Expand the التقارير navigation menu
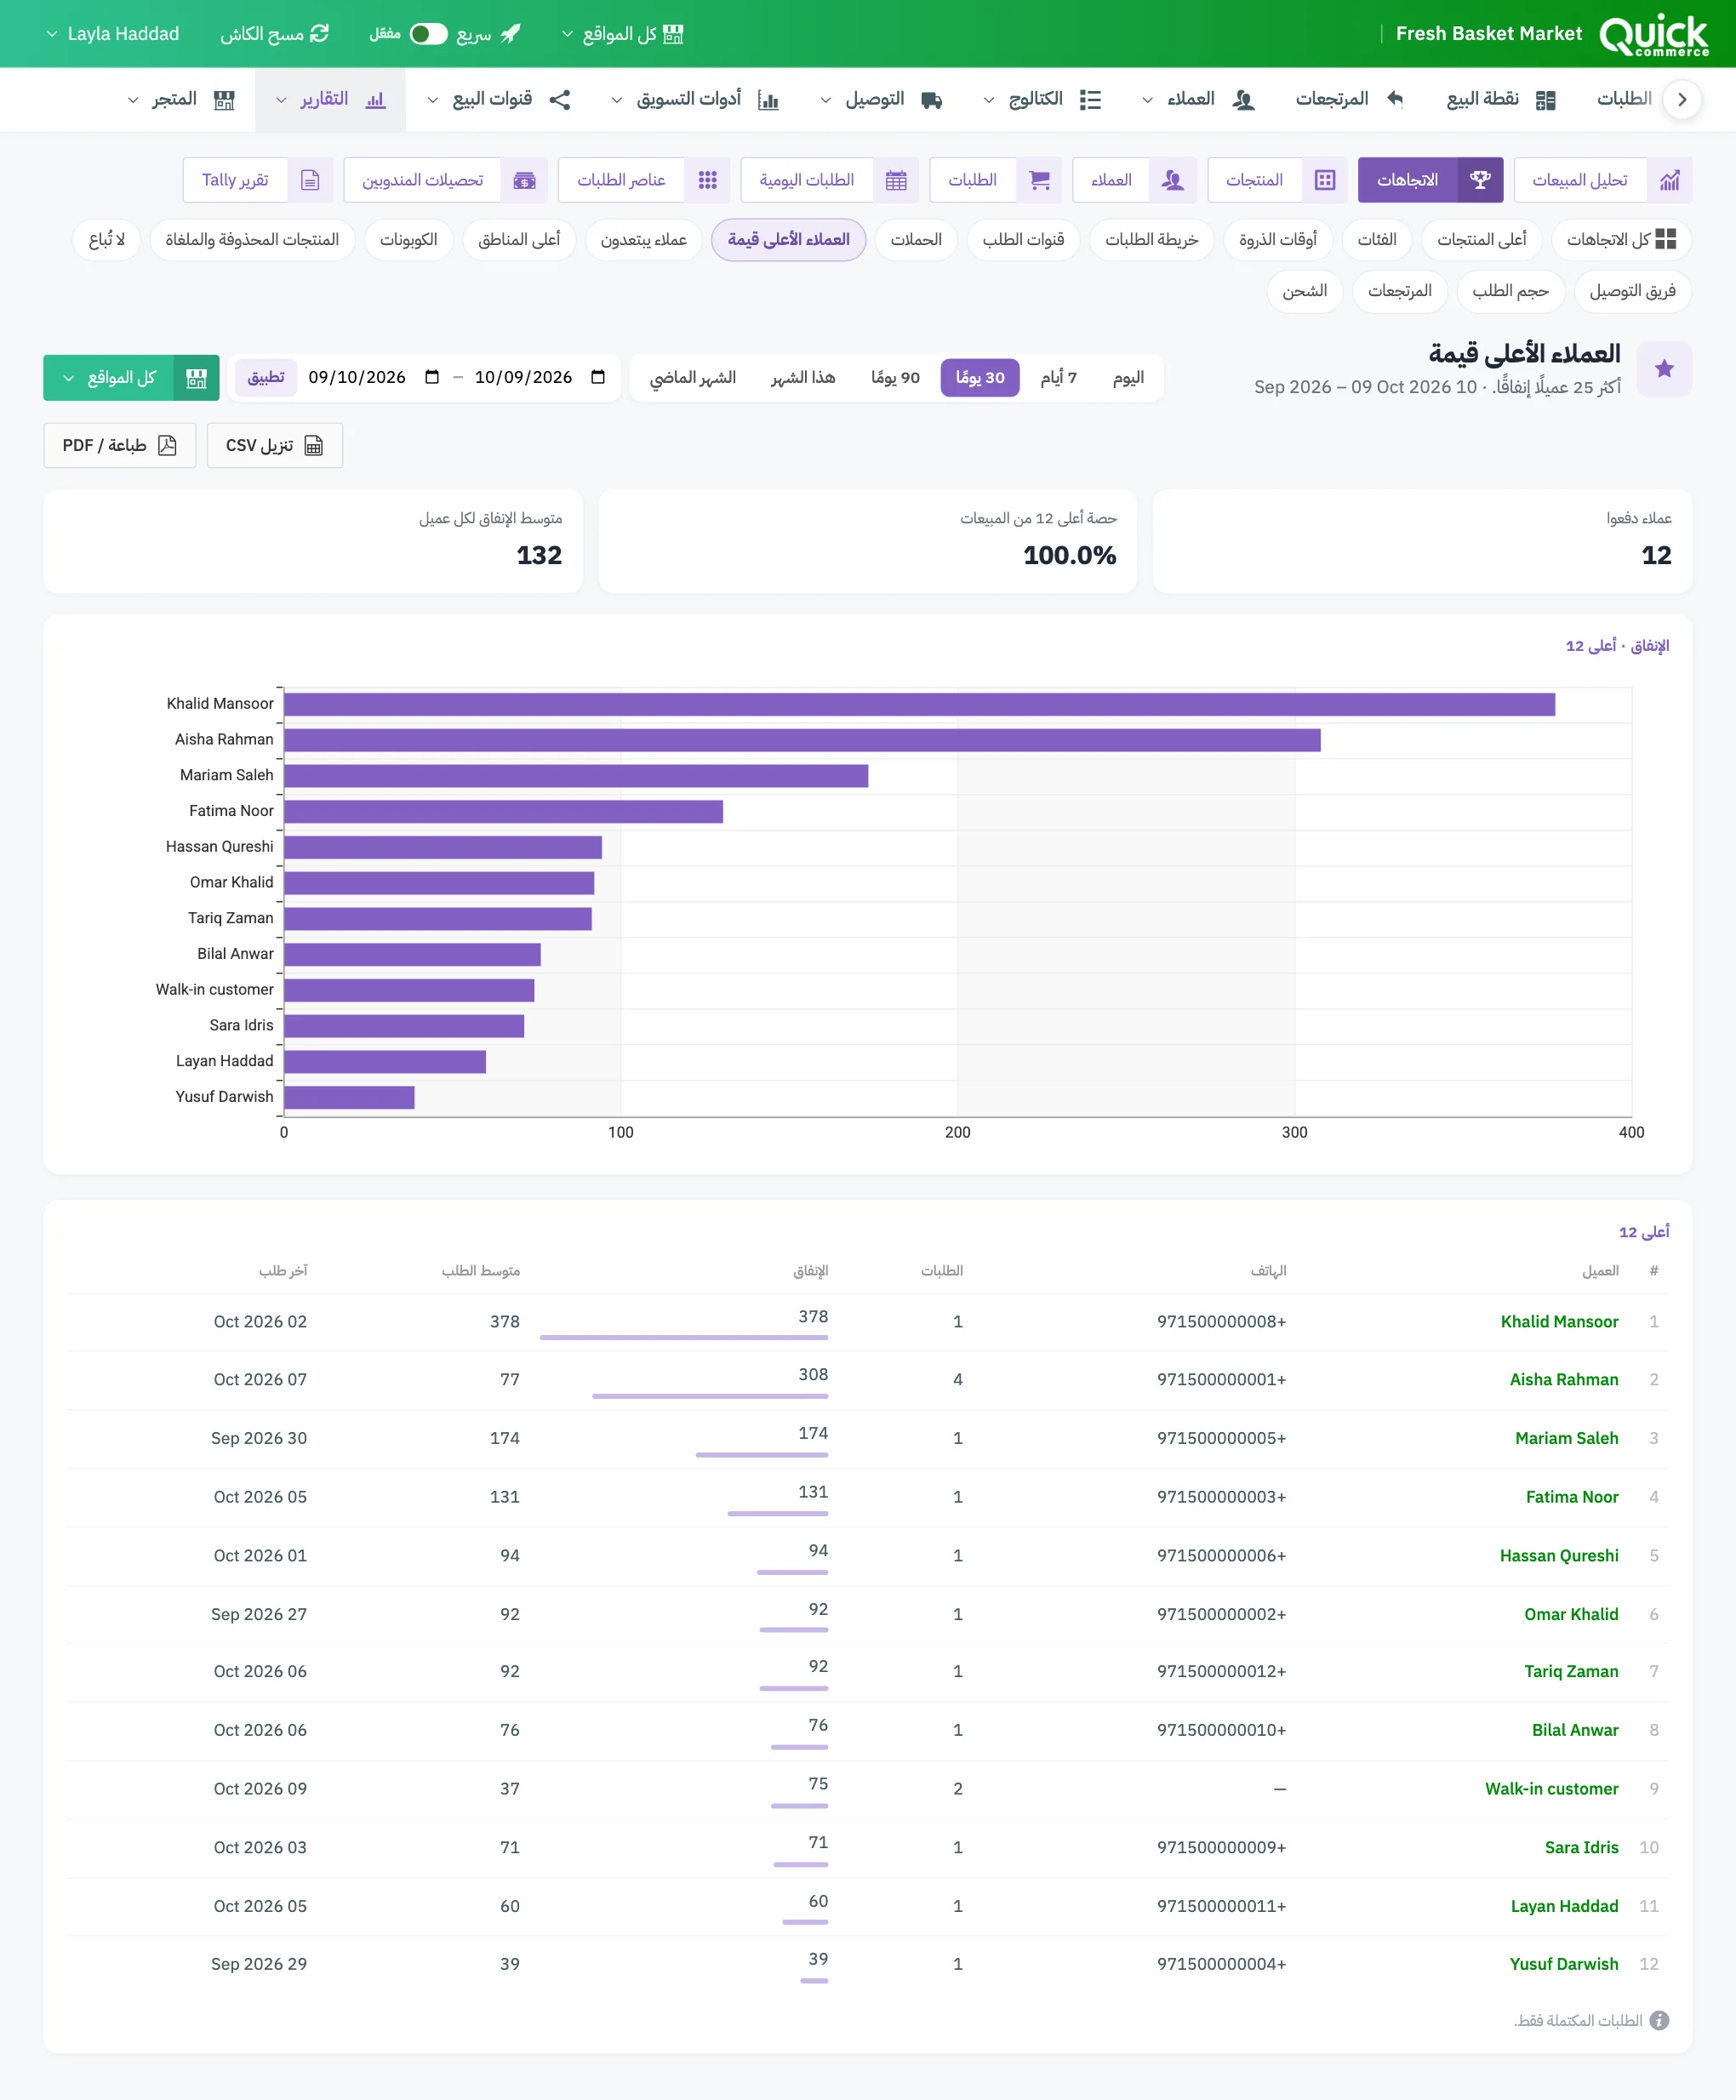1736x2100 pixels. point(331,100)
